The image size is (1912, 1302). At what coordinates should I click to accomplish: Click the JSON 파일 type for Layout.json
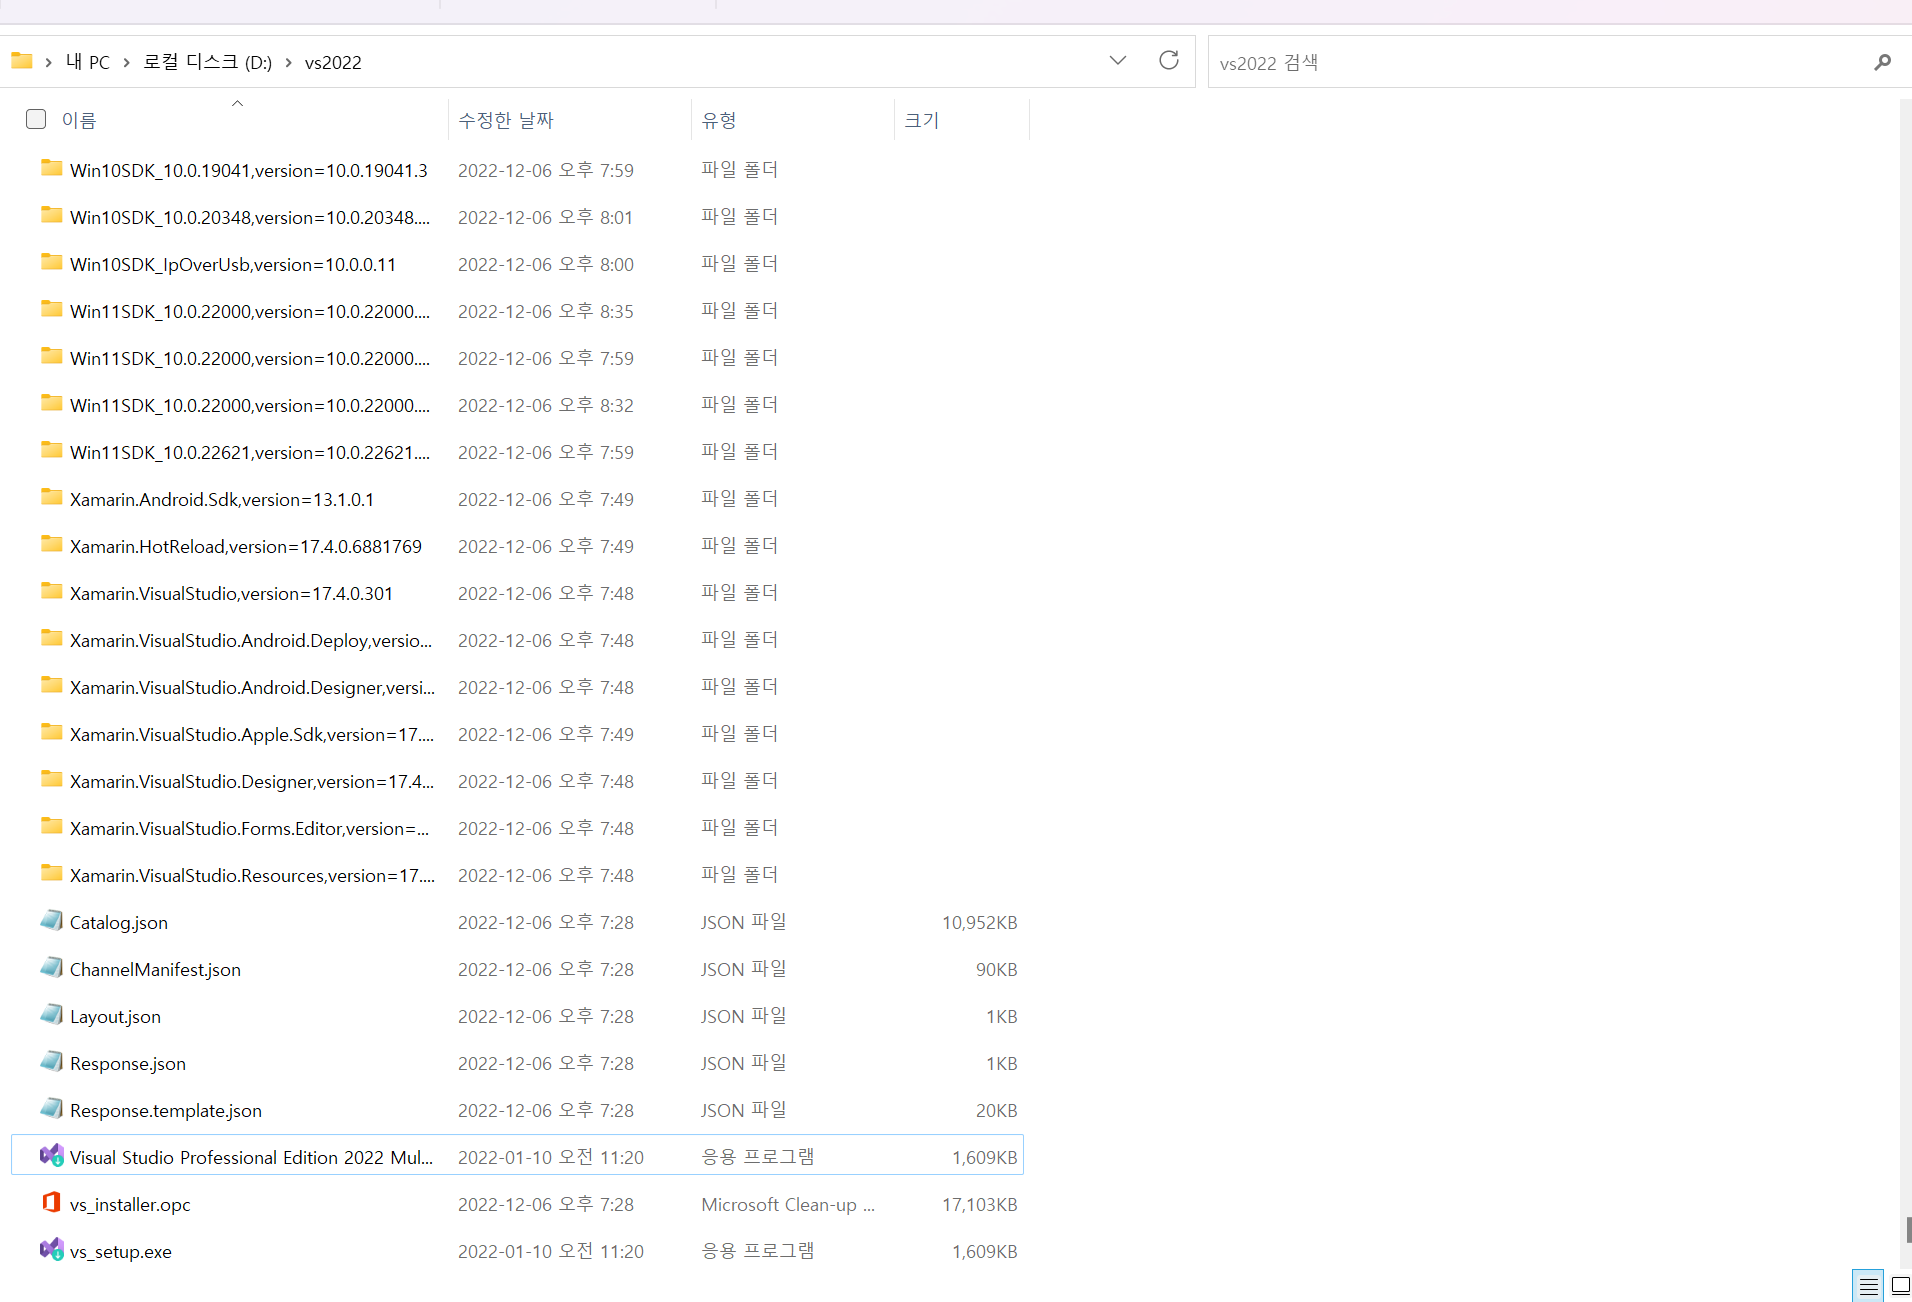pyautogui.click(x=744, y=1016)
